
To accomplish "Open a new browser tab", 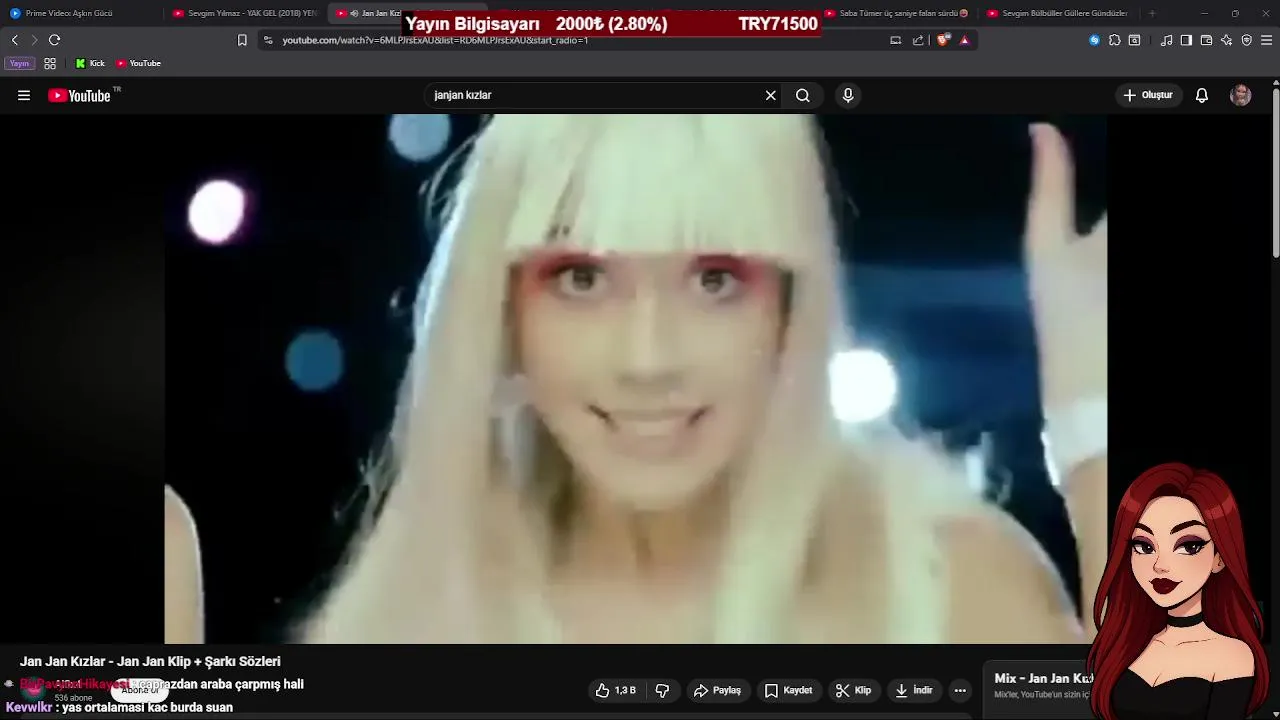I will pos(1152,13).
